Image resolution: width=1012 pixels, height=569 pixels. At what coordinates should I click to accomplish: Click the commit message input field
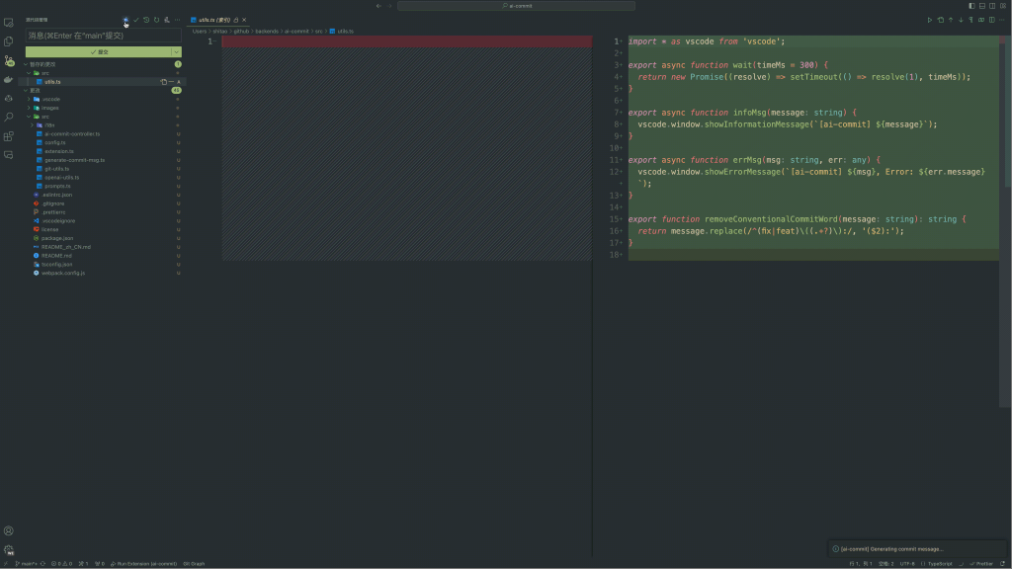(103, 36)
